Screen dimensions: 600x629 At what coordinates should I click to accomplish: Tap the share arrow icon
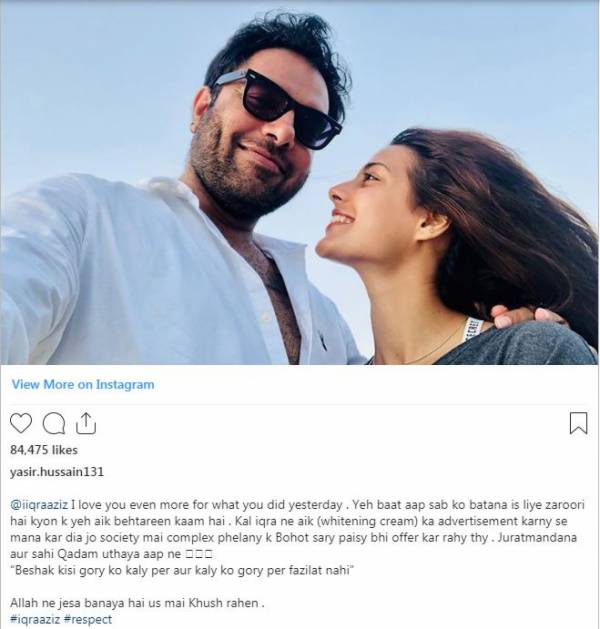point(86,423)
